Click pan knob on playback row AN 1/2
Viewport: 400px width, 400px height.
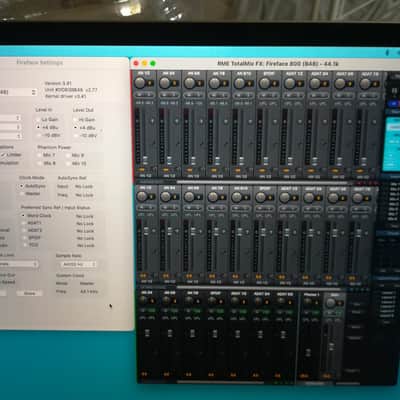(x=142, y=197)
